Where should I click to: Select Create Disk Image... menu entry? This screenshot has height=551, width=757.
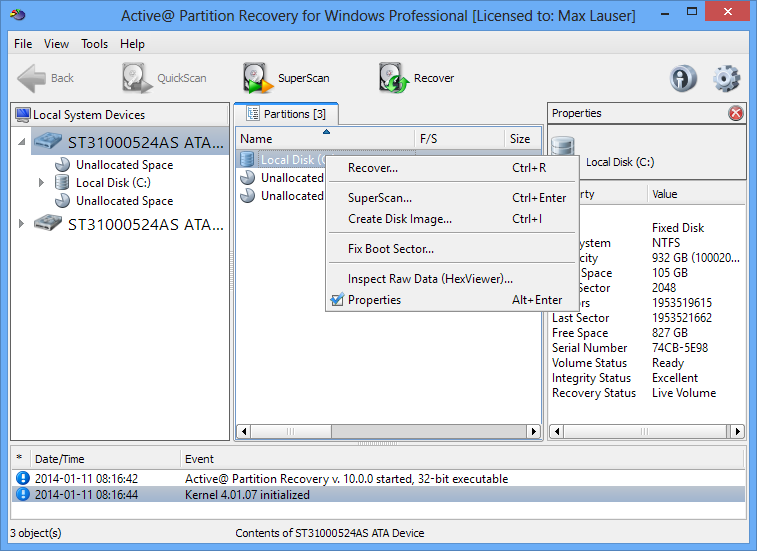coord(452,219)
